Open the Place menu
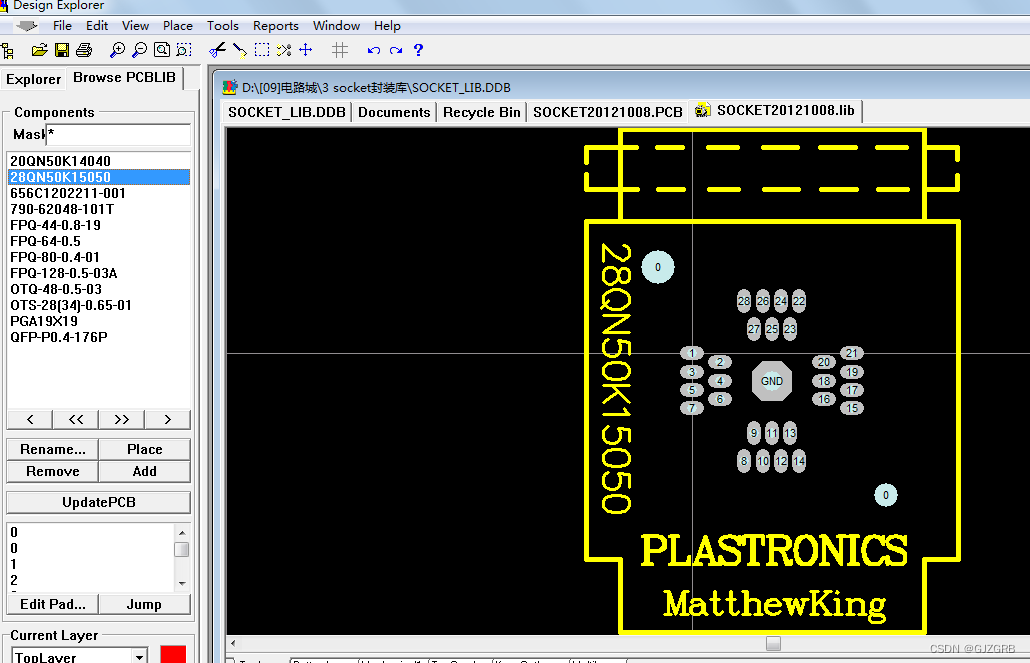This screenshot has width=1030, height=663. coord(178,26)
